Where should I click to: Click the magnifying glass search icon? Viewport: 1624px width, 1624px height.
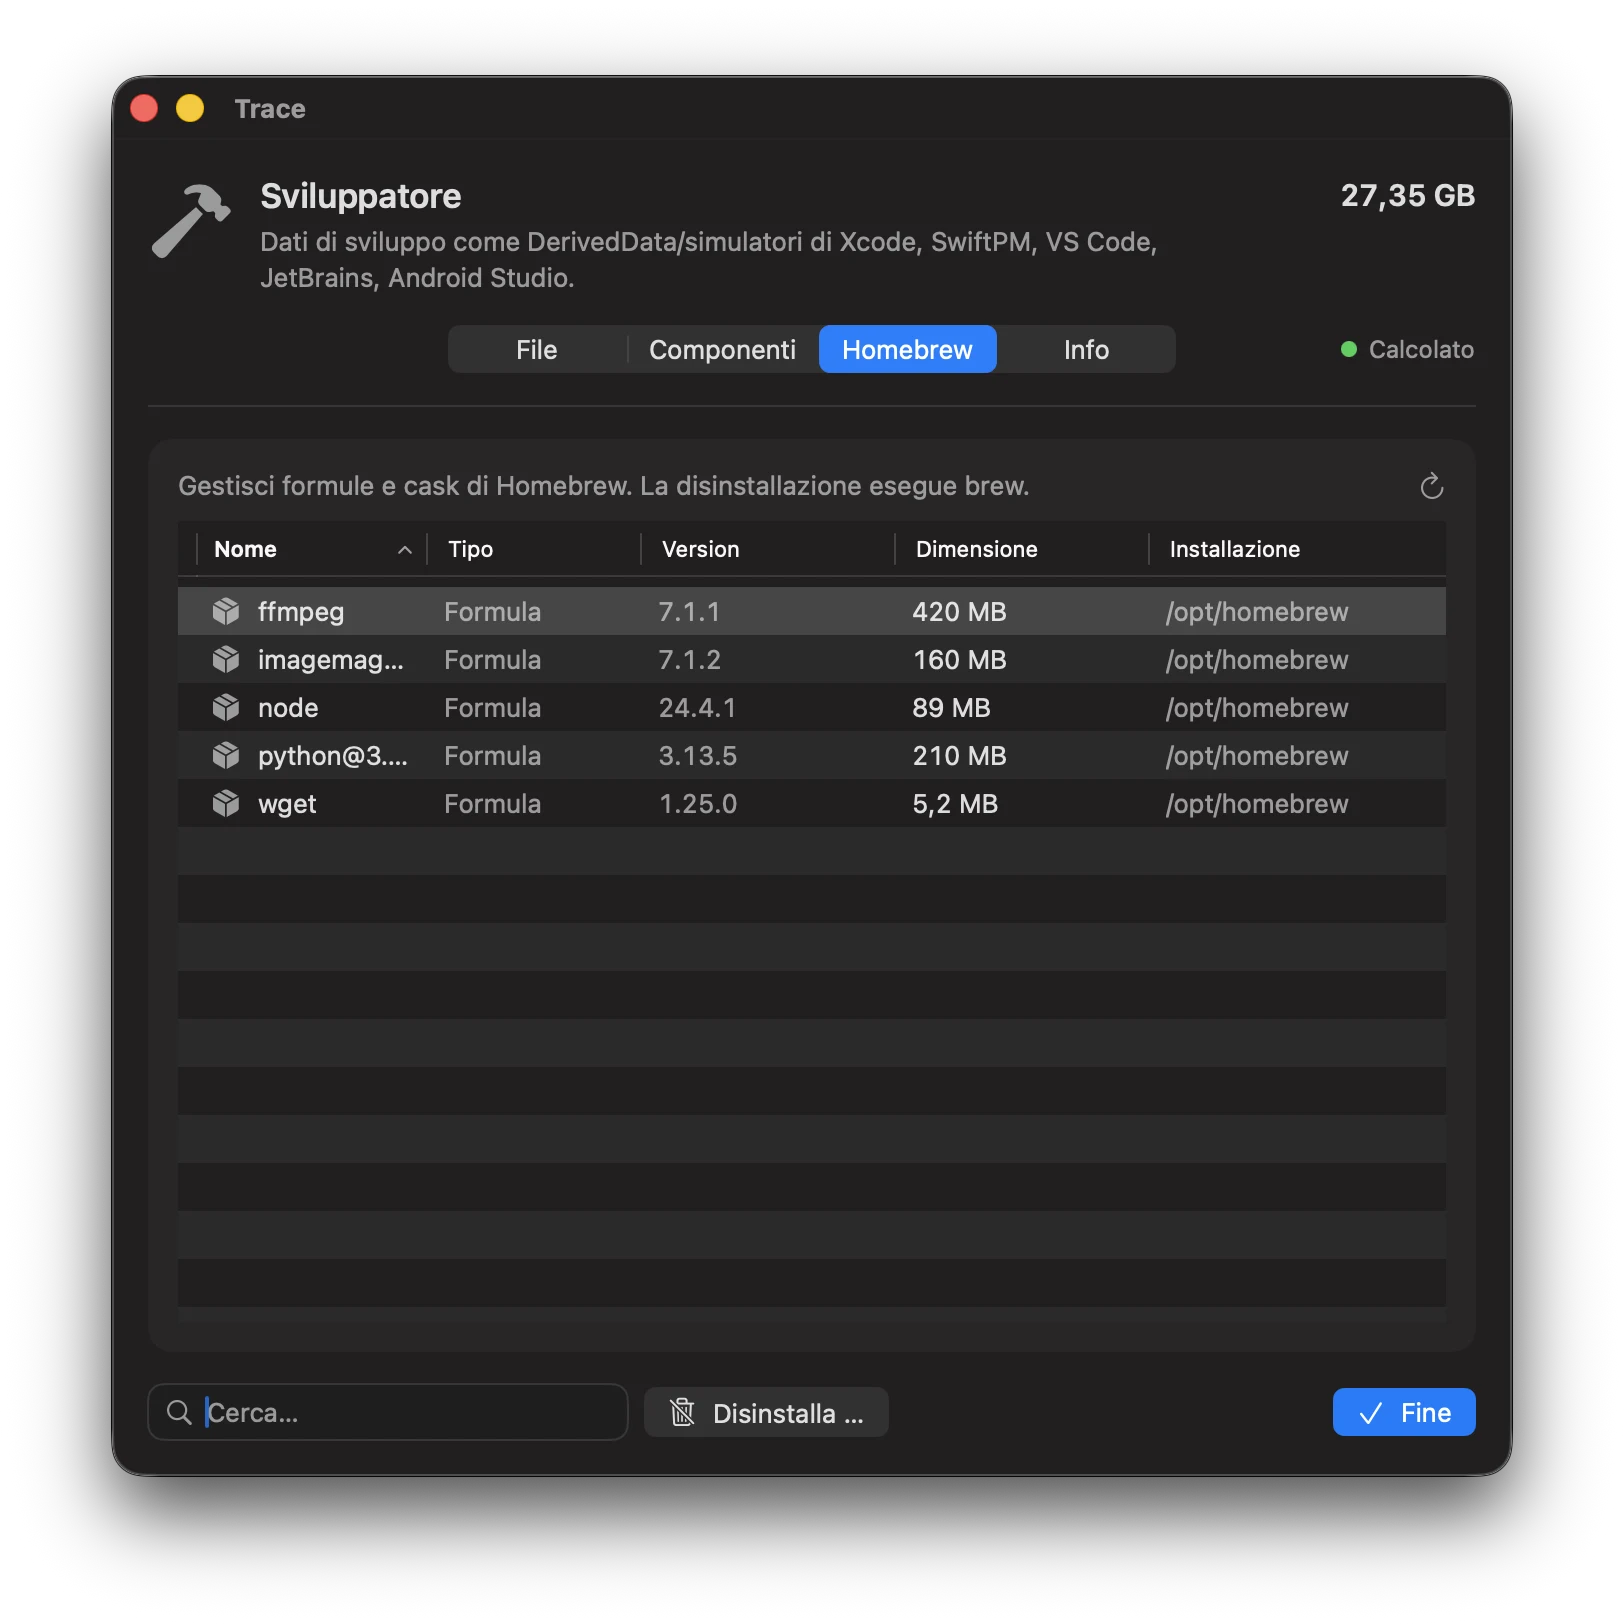(179, 1412)
